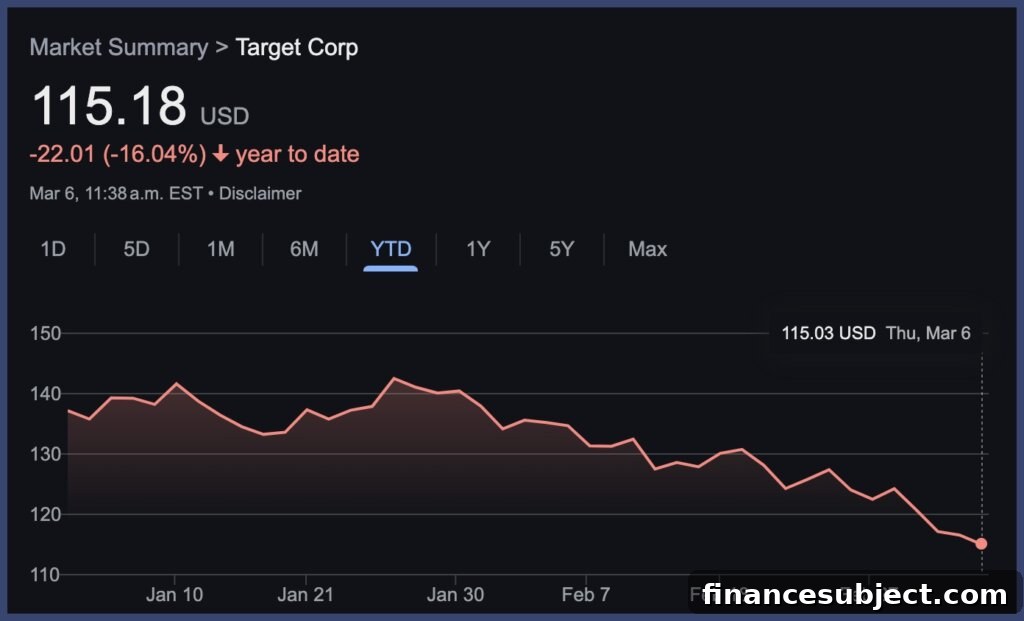Click the 130 y-axis label
The image size is (1024, 621).
45,454
